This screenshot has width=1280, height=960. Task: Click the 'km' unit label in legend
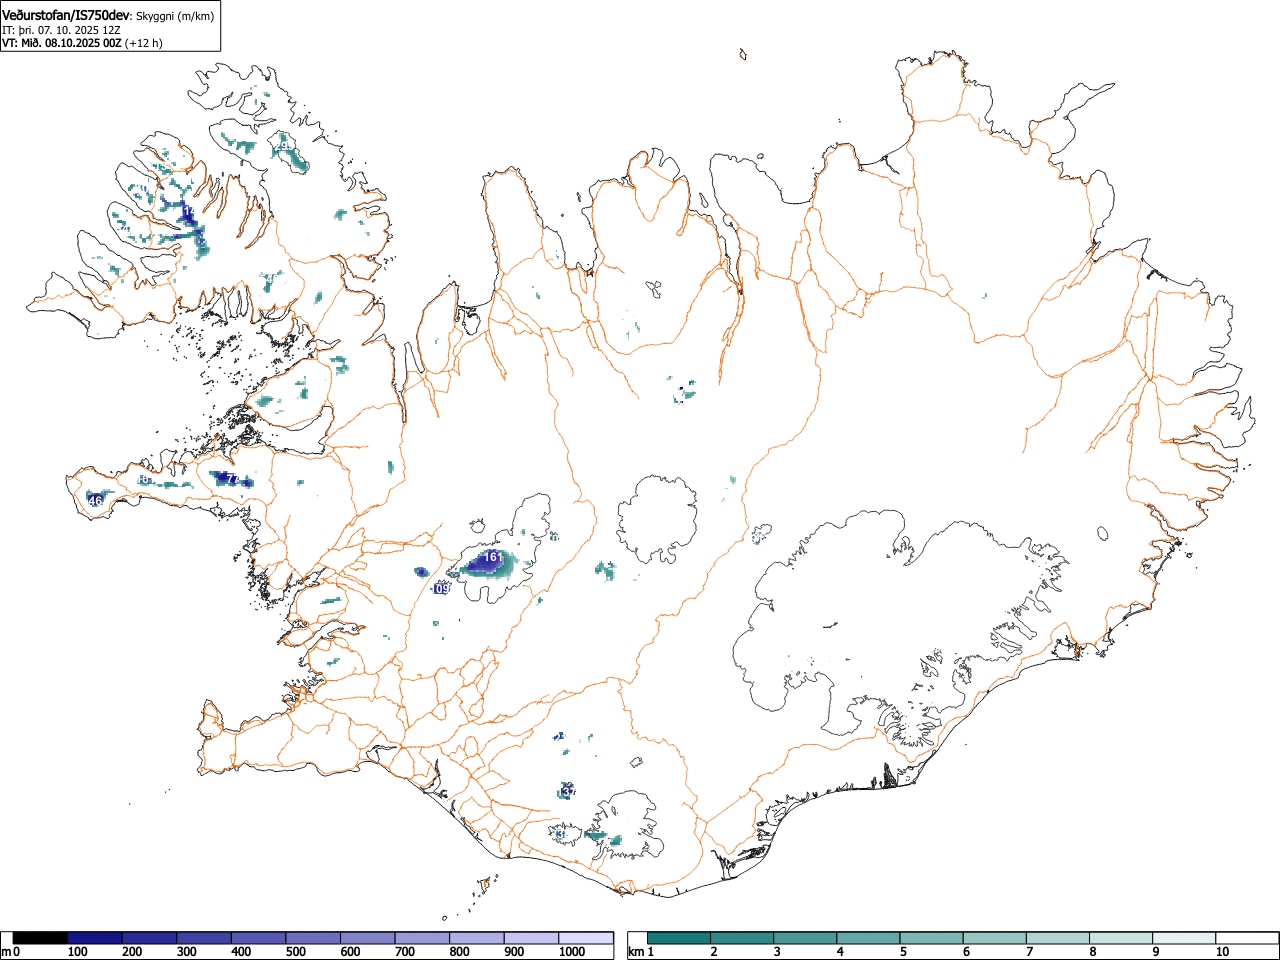click(x=635, y=952)
